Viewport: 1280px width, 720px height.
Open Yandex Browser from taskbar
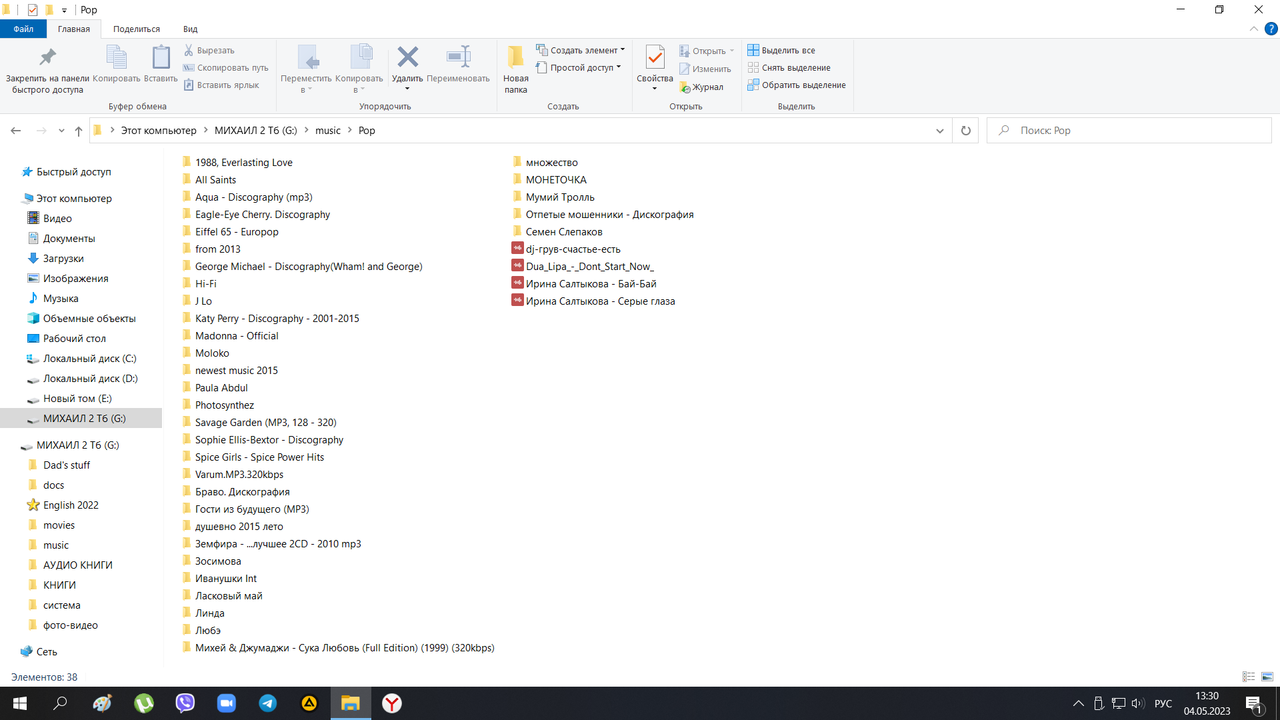392,703
